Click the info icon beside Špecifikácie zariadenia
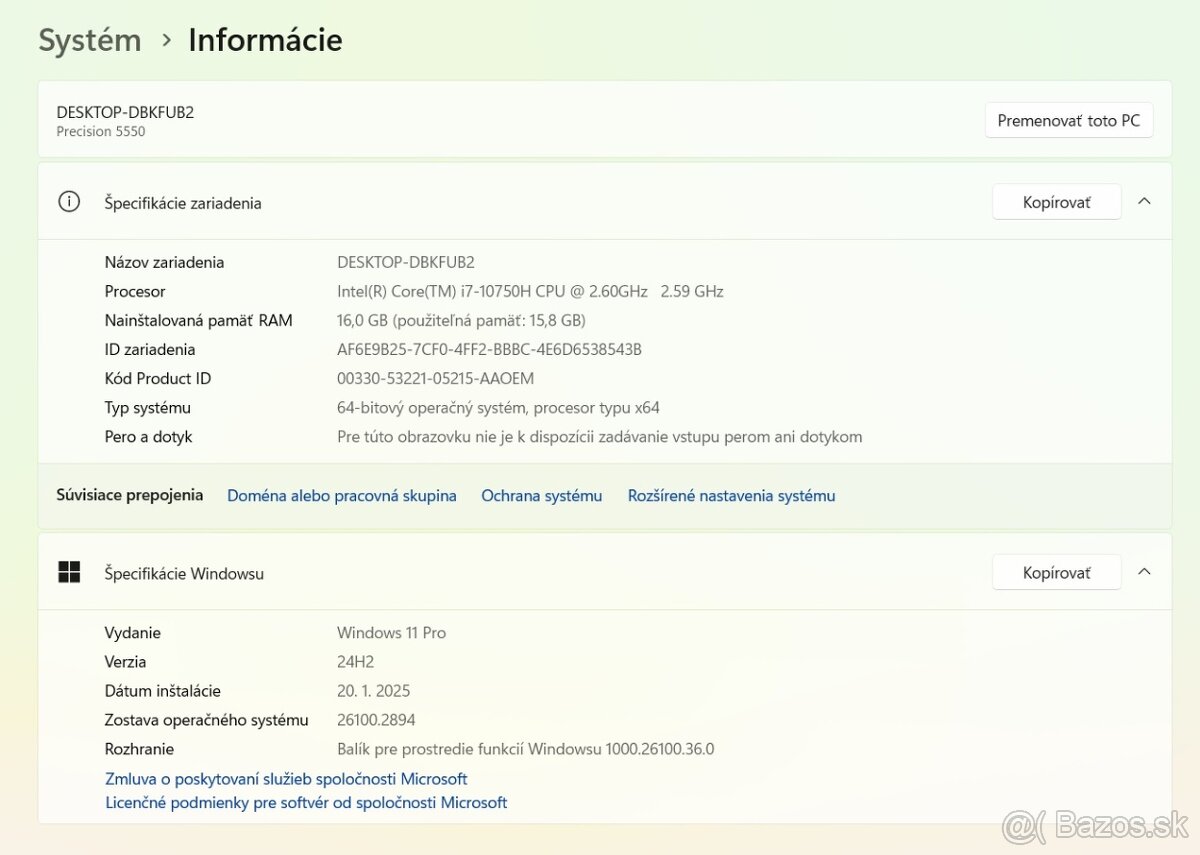Image resolution: width=1200 pixels, height=855 pixels. [68, 200]
